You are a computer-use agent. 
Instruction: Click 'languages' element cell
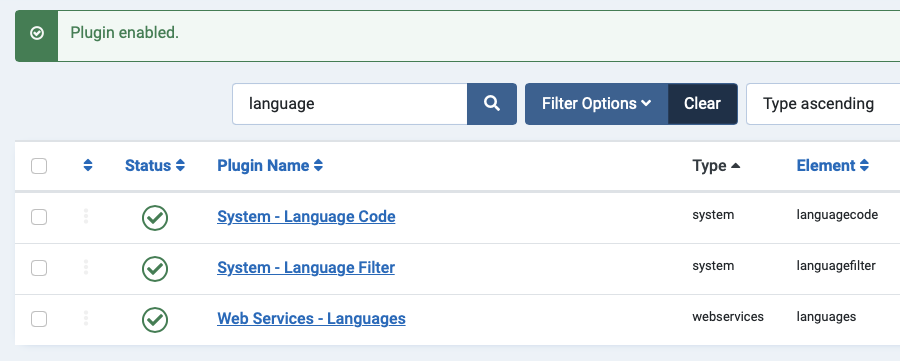[x=826, y=317]
